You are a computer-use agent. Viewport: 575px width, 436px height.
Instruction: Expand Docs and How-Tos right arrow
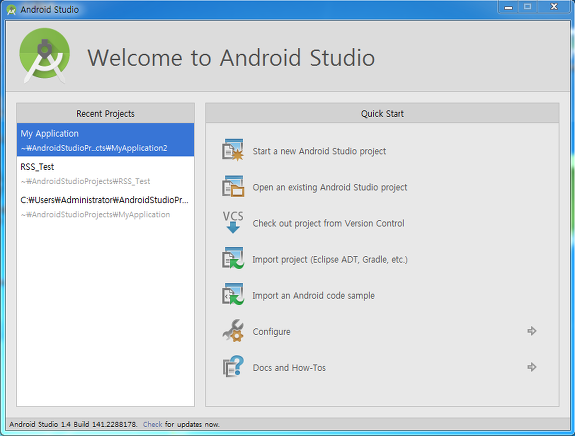coord(531,367)
